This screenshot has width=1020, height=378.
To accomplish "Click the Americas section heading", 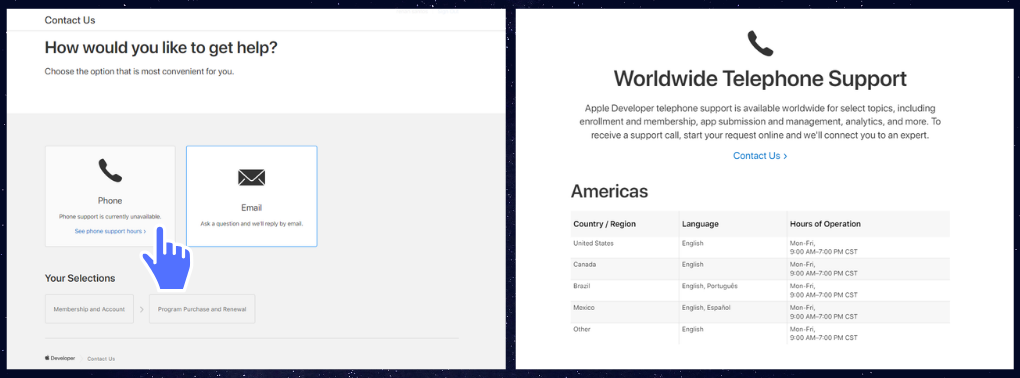I will click(x=610, y=191).
